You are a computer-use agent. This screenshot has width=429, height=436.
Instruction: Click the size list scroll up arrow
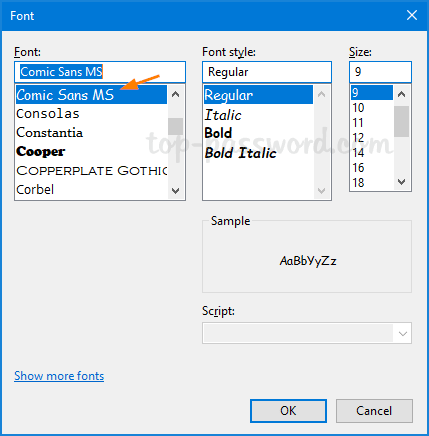(x=402, y=94)
